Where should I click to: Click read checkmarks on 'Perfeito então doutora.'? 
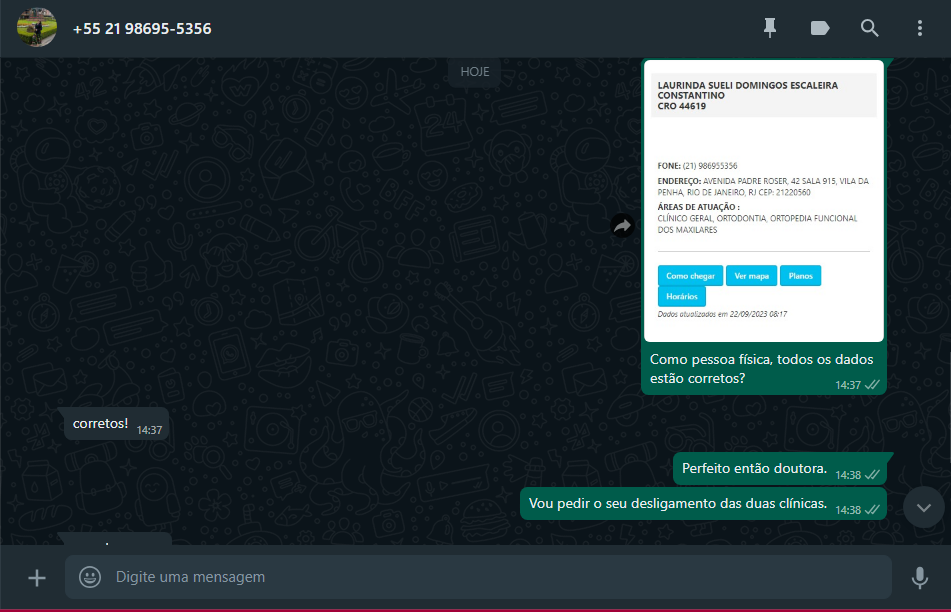pos(872,475)
